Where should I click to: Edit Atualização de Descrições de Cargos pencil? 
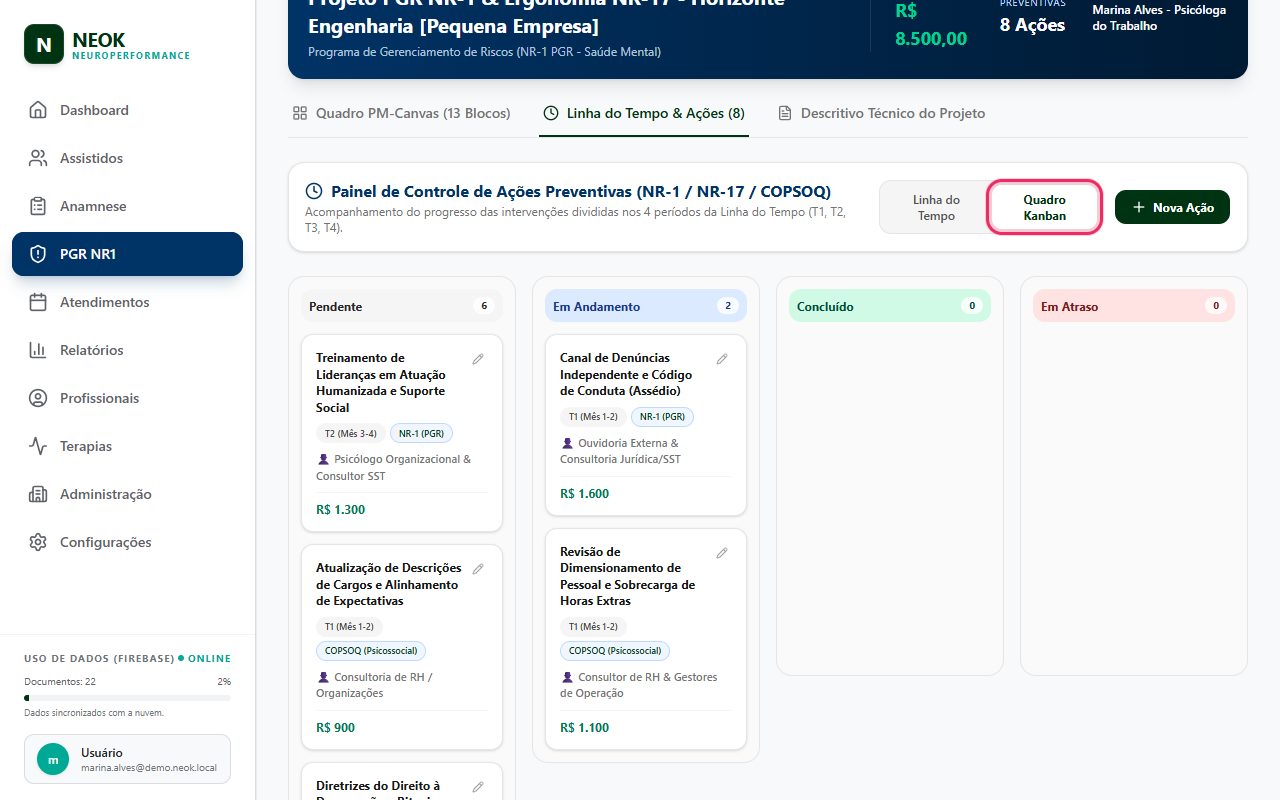click(478, 569)
